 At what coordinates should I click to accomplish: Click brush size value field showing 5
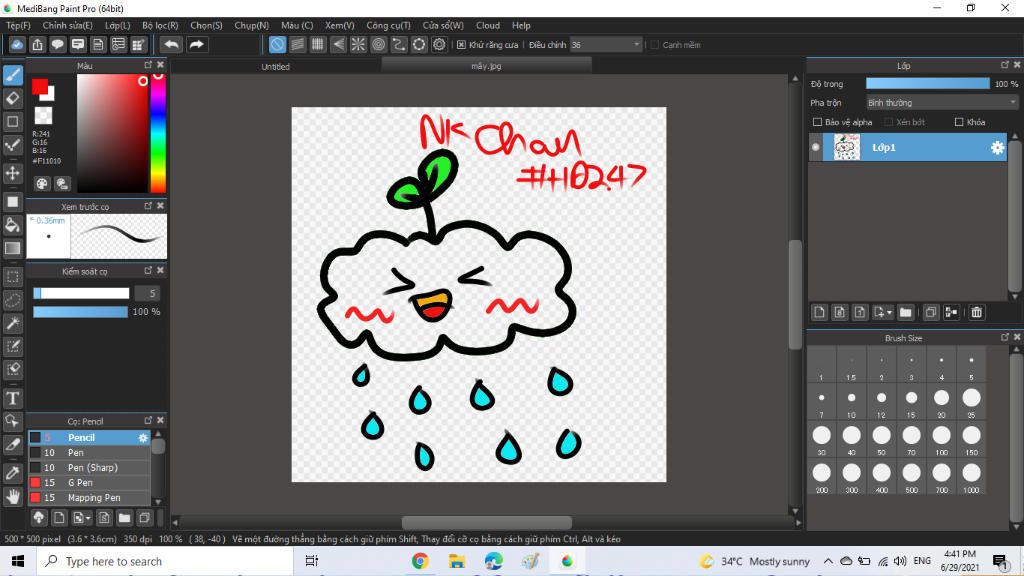click(147, 294)
